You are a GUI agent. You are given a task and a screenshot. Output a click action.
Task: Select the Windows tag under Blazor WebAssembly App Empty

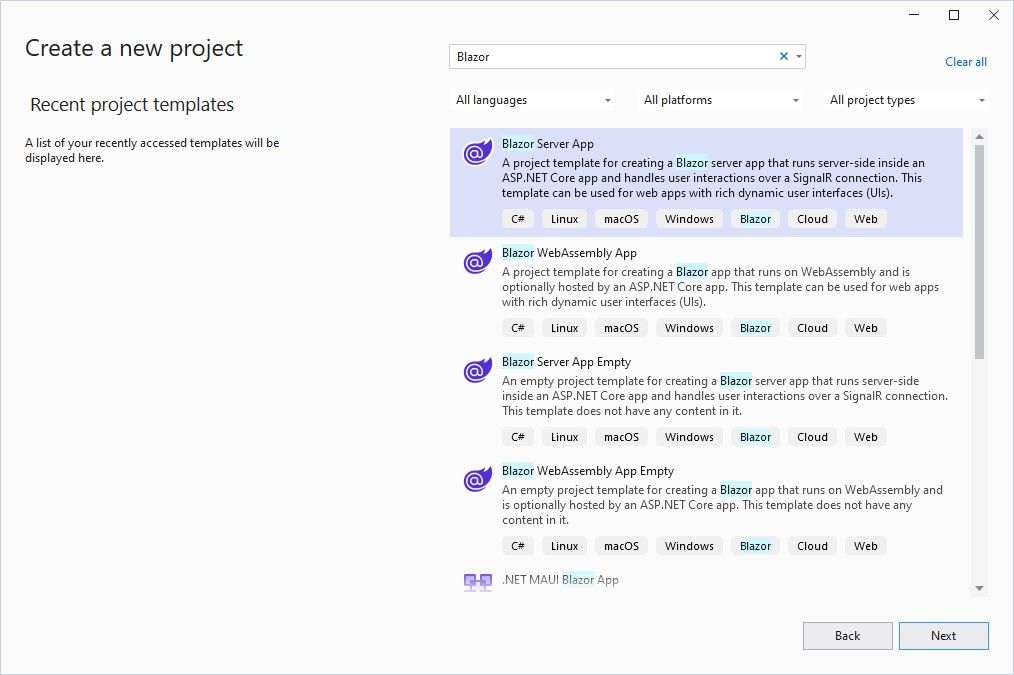pos(688,545)
